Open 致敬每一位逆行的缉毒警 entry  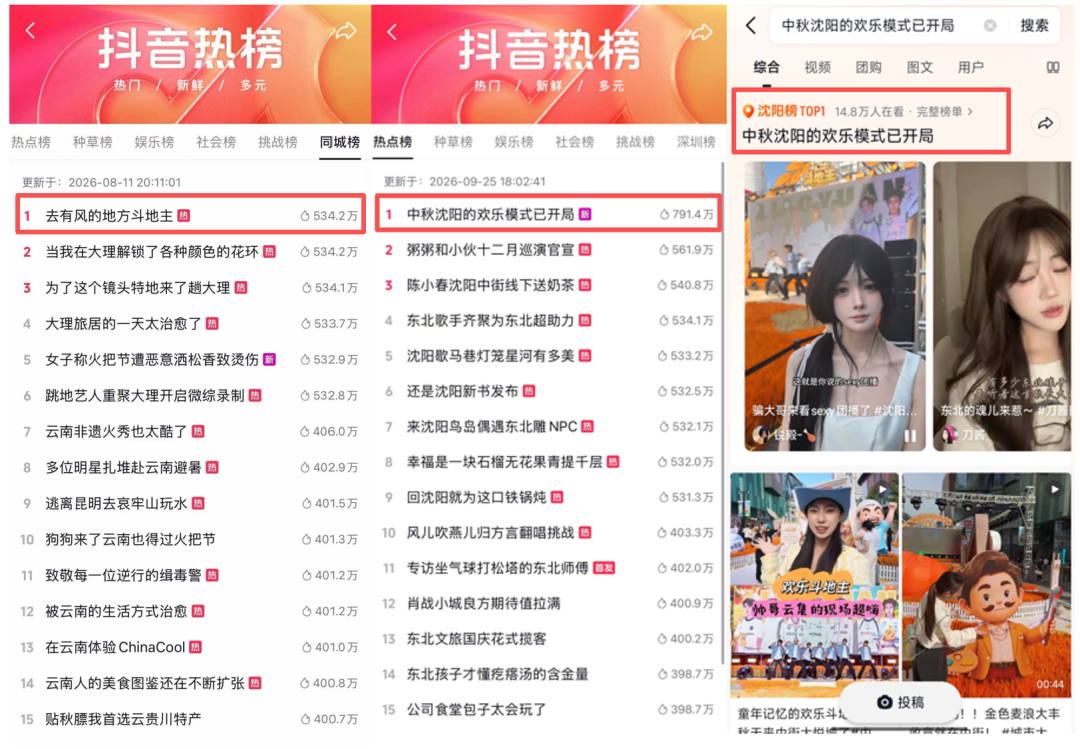[191, 575]
